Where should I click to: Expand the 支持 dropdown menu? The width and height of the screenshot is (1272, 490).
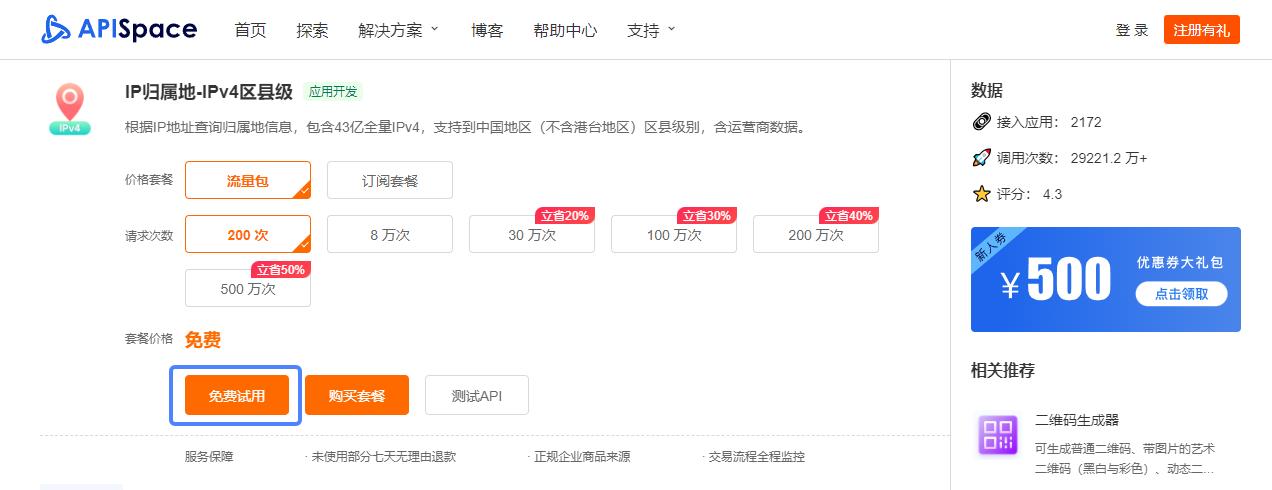pyautogui.click(x=651, y=30)
